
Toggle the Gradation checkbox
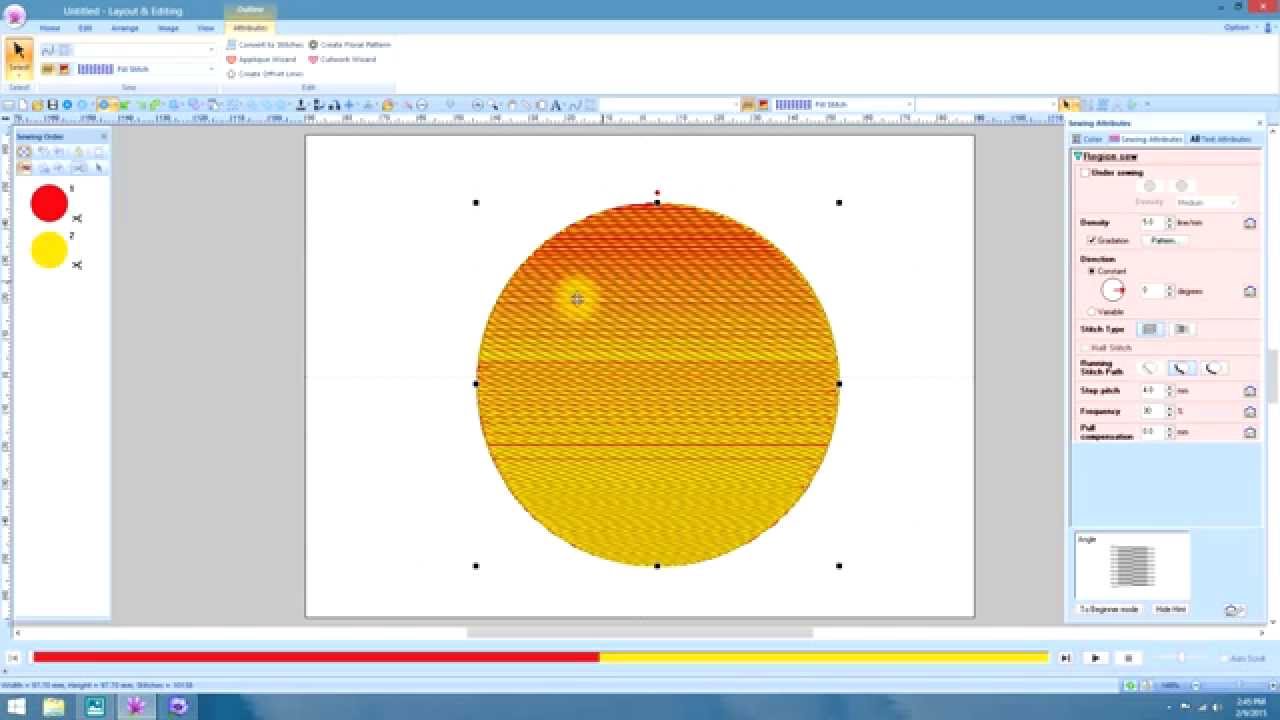pos(1092,240)
